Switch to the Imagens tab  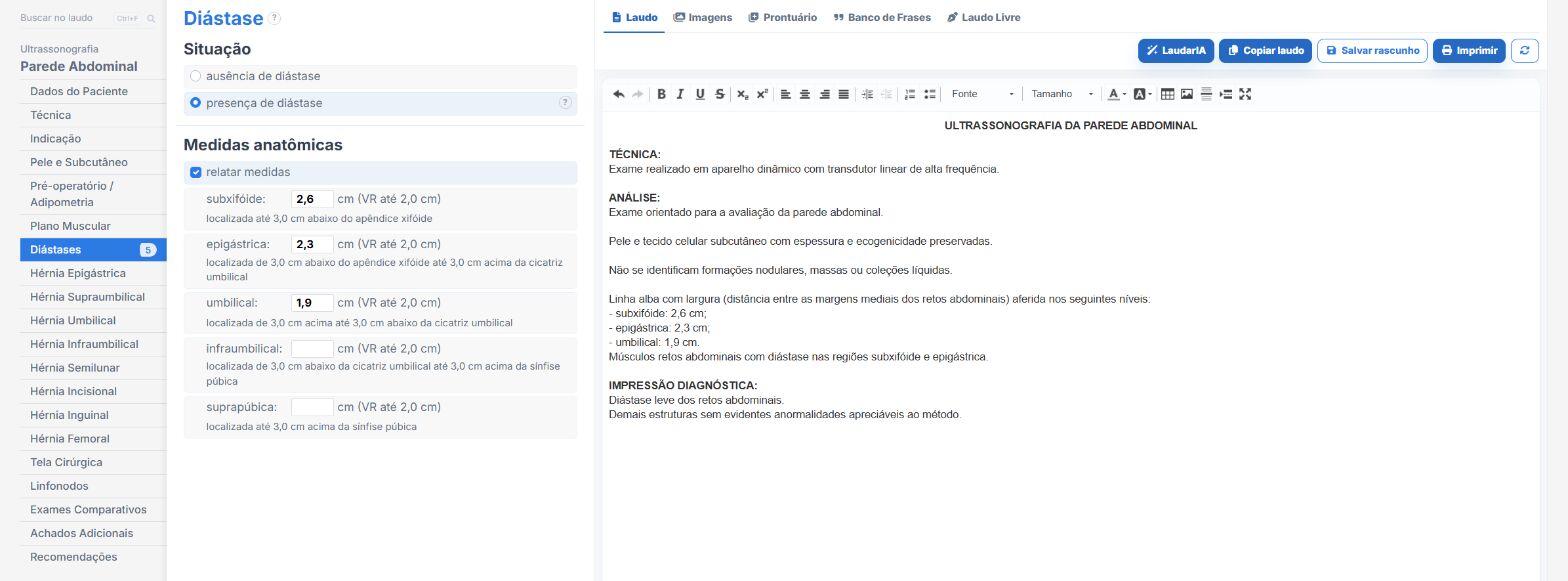click(703, 17)
